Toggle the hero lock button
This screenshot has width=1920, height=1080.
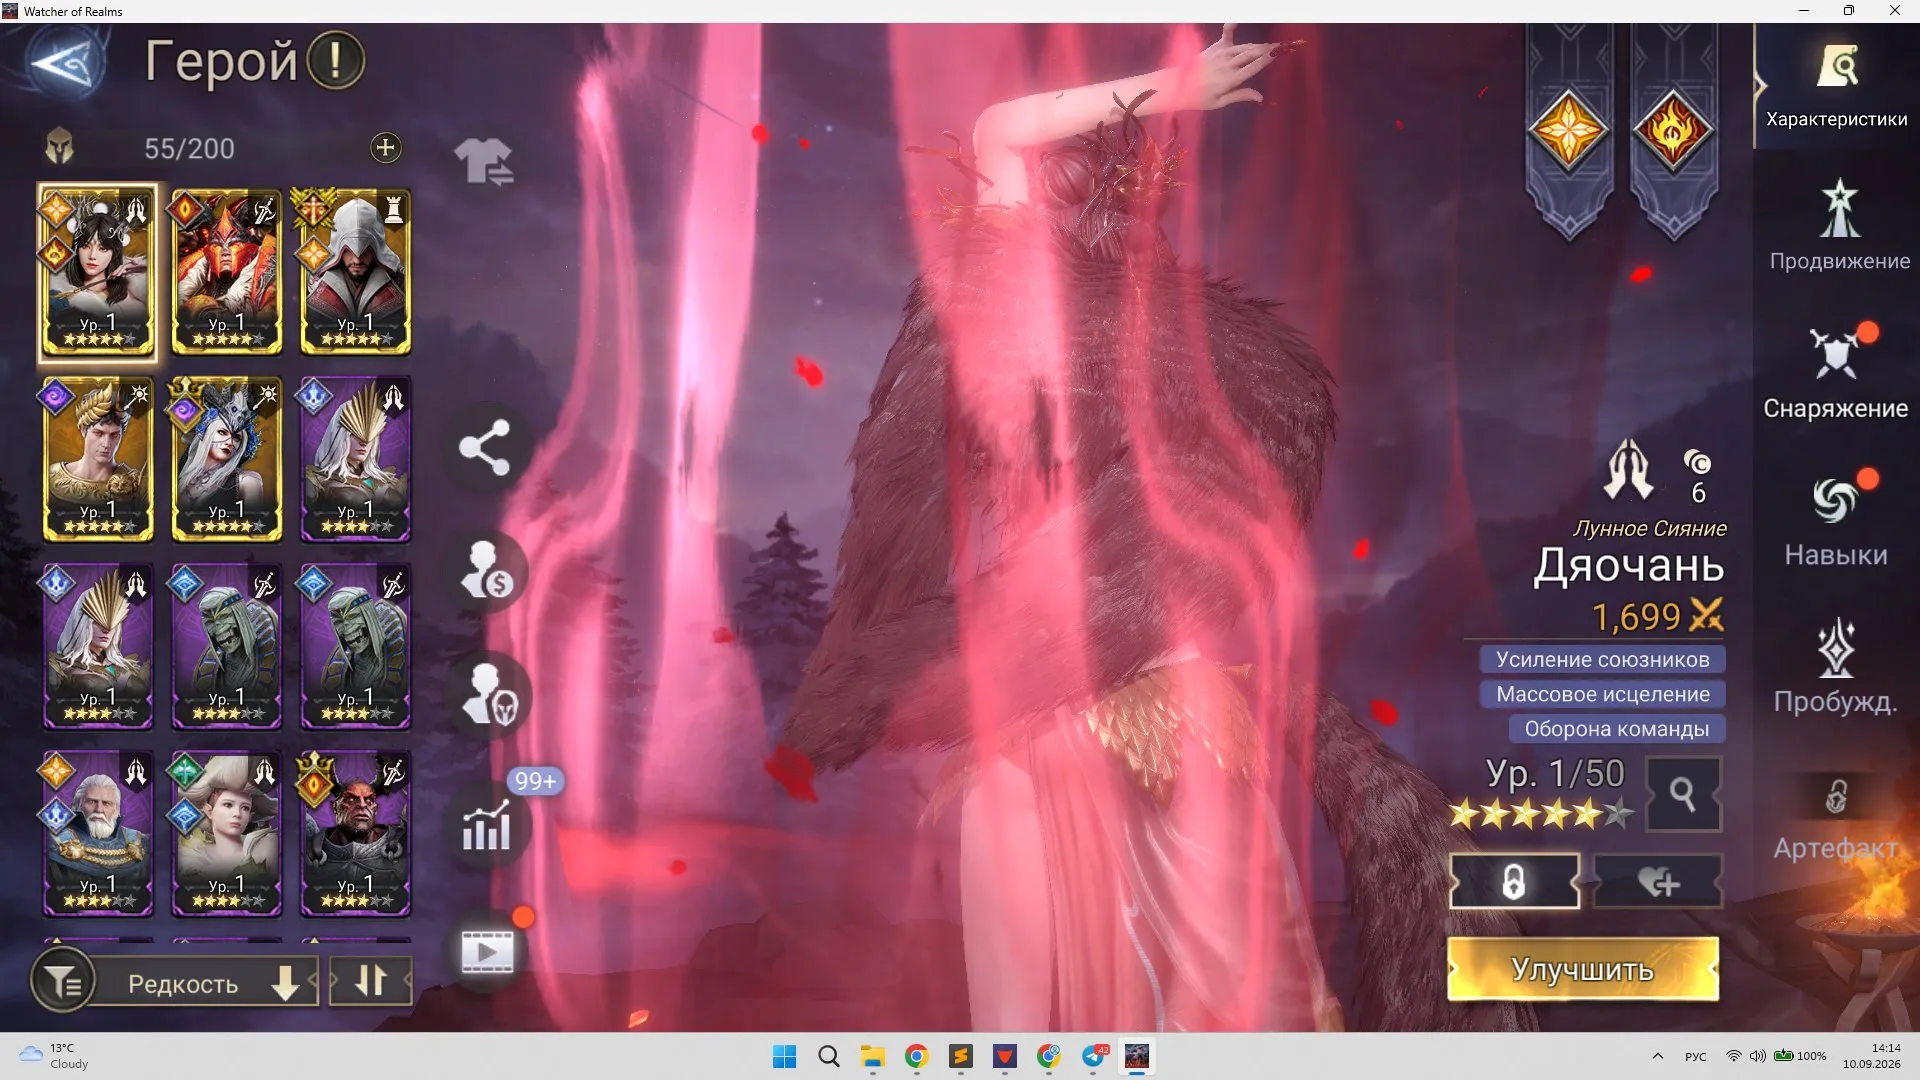pos(1514,882)
